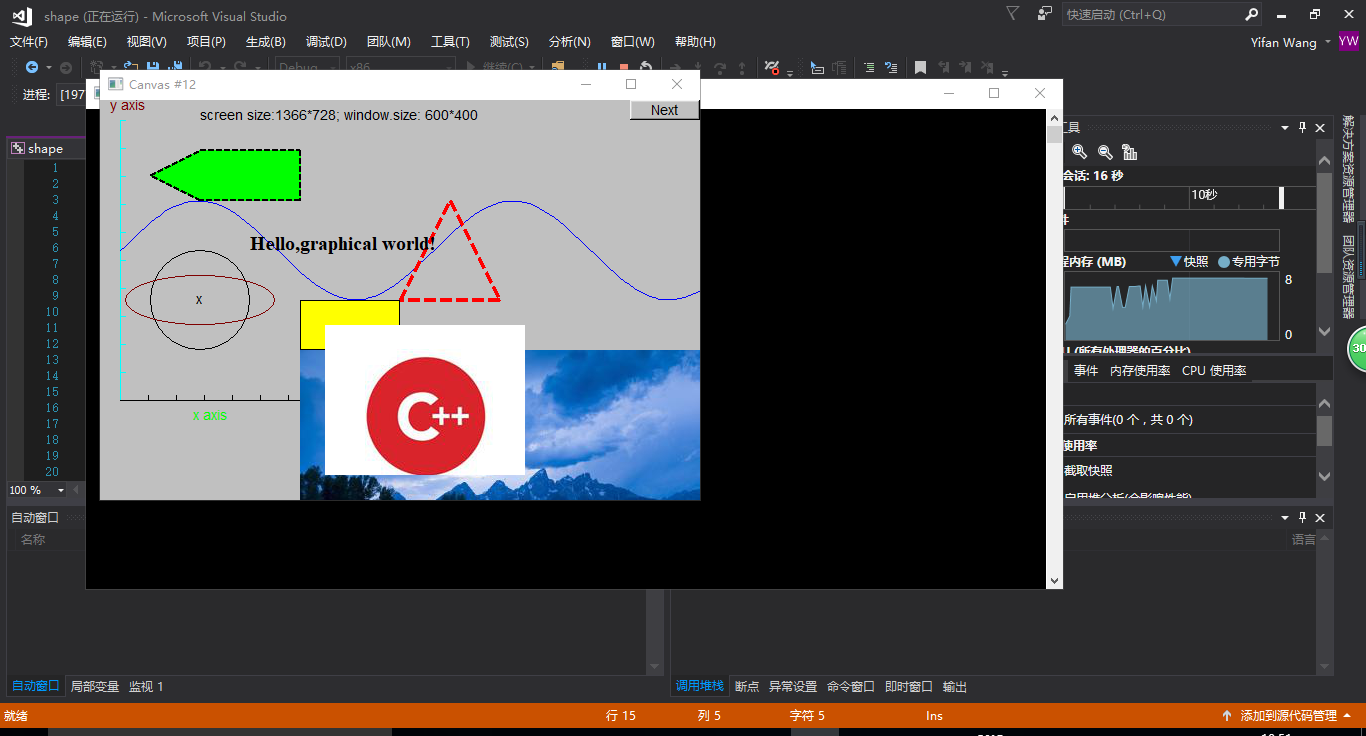Click the feedback icon beside quick launch
Viewport: 1366px width, 736px height.
click(x=1045, y=14)
